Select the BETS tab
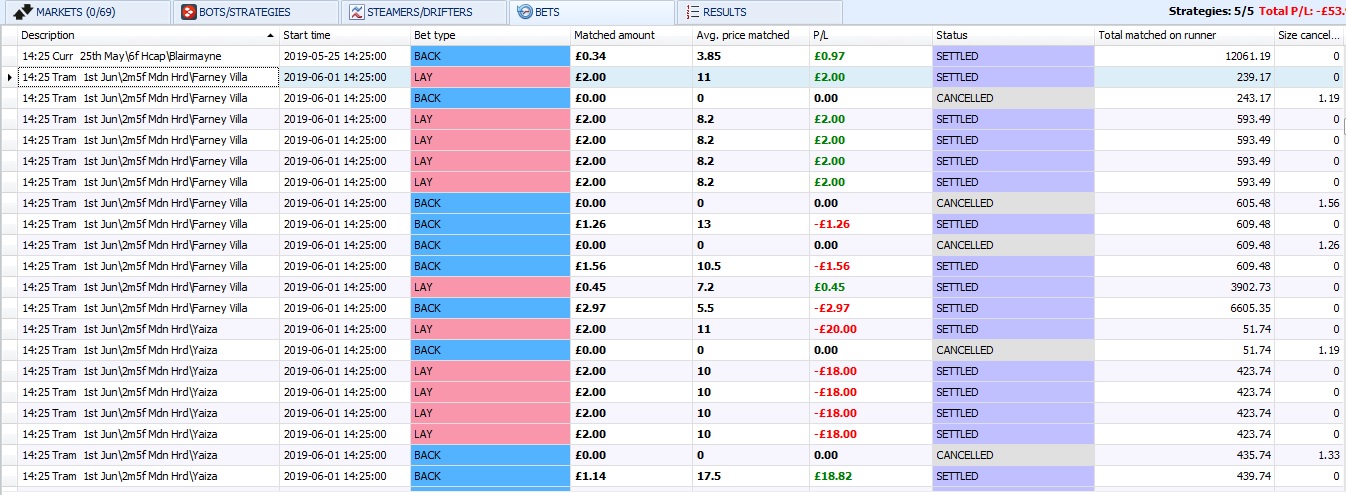 click(591, 12)
